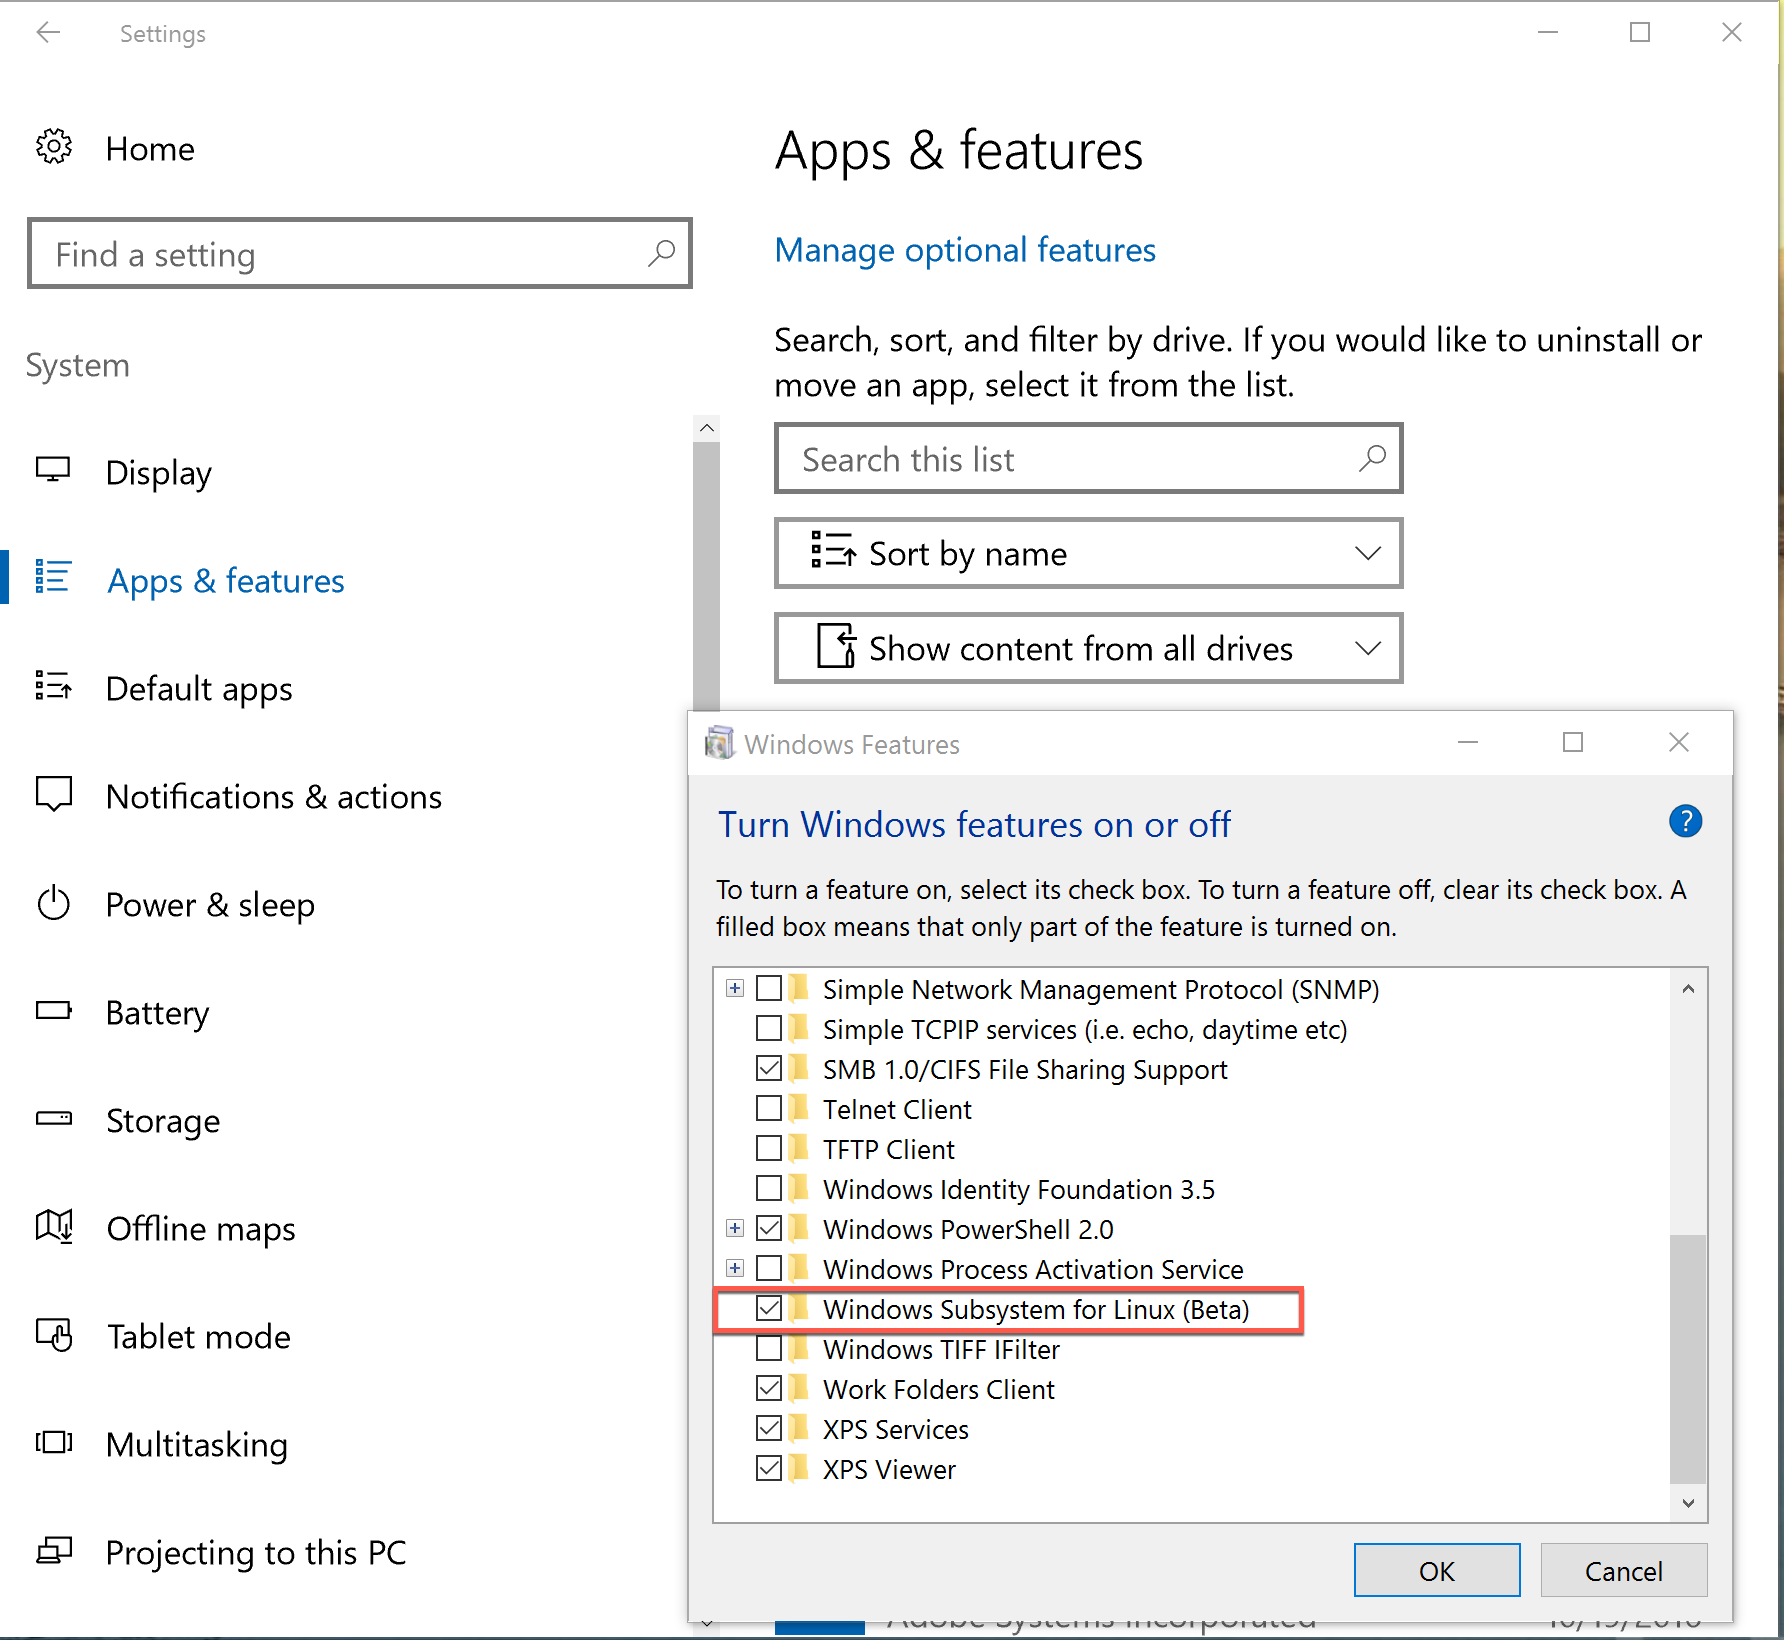Enable the Telnet Client checkbox

click(x=769, y=1109)
